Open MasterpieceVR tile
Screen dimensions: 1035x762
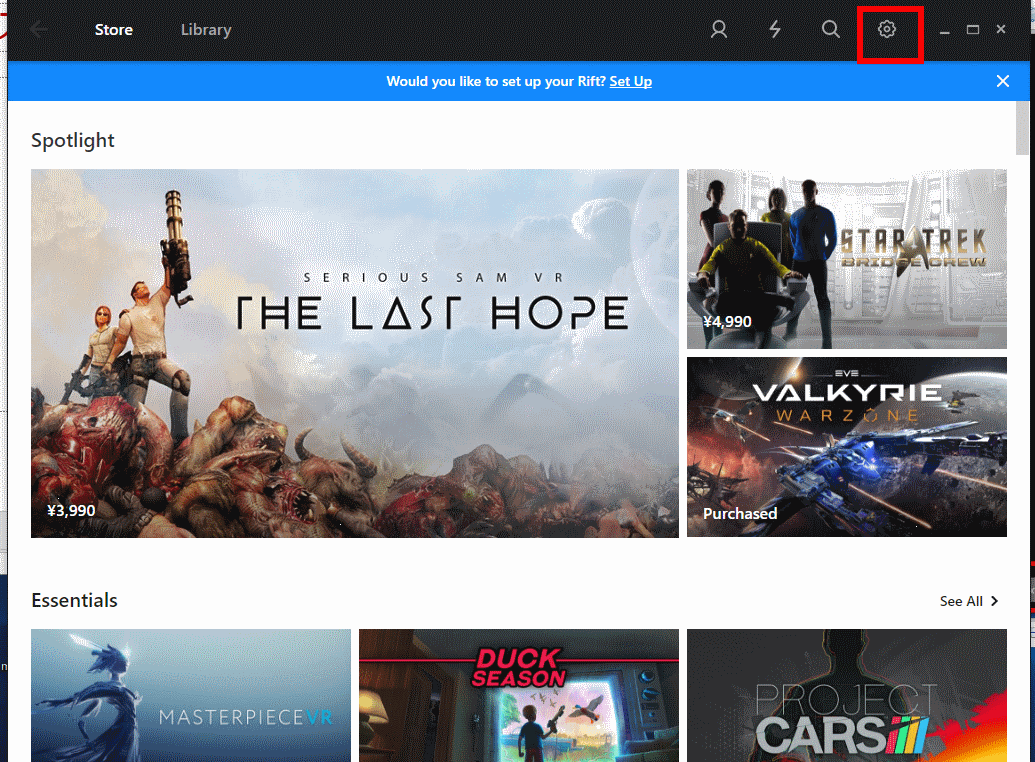(x=191, y=695)
